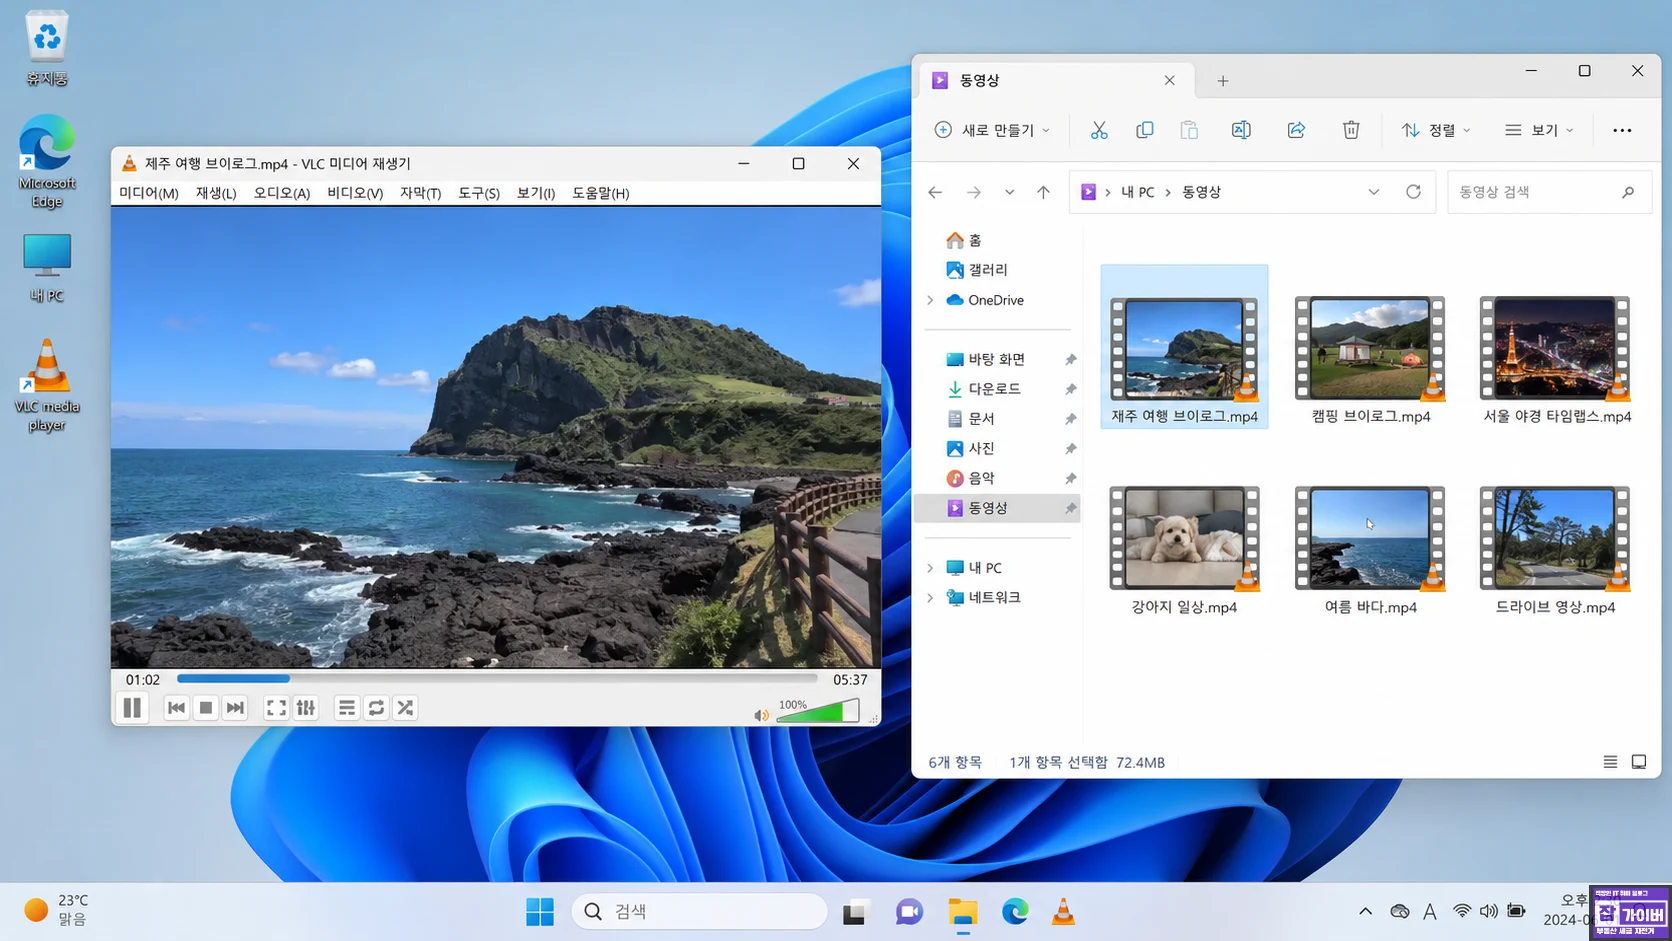
Task: Switch Explorer to large thumbnails view
Action: 1639,762
